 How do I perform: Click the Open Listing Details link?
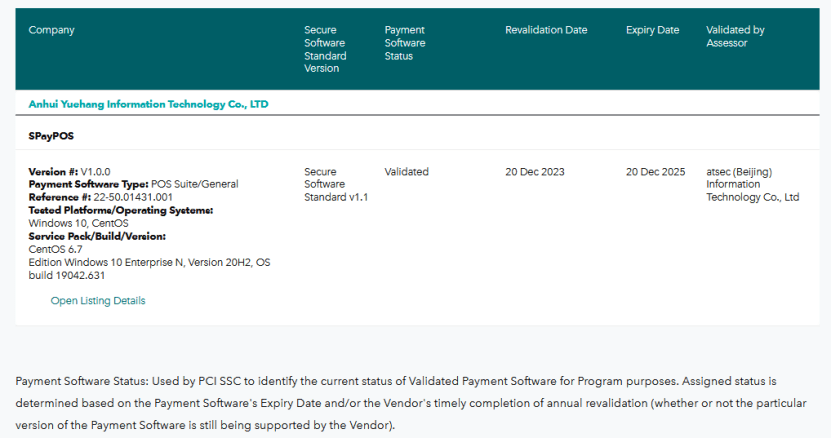pos(98,301)
